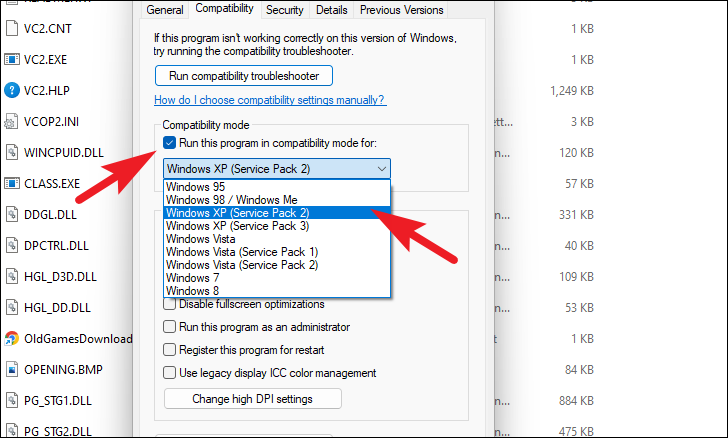Click the PG_STG1.DLL file icon
Viewport: 728px width, 438px height.
[x=12, y=400]
